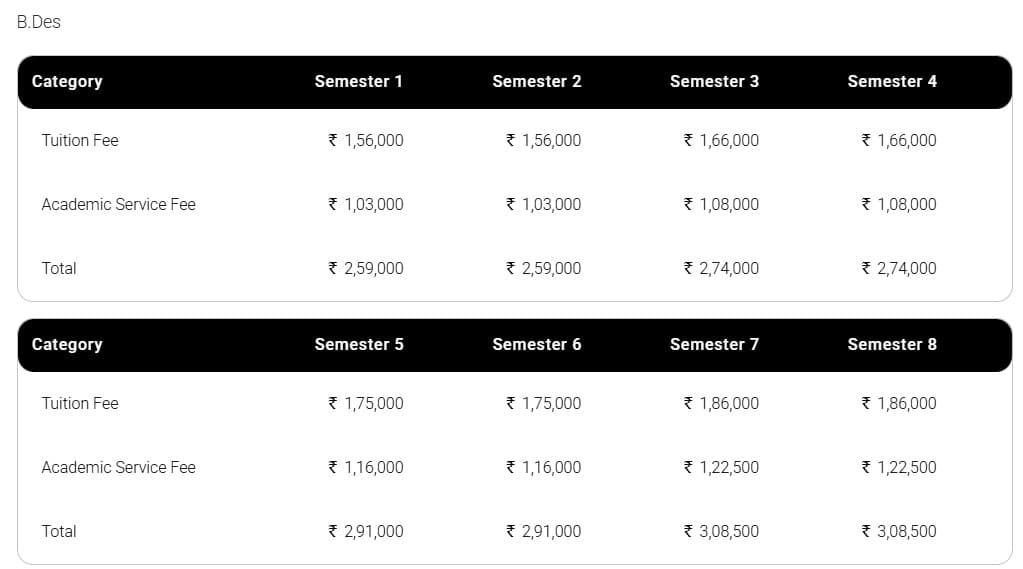Click the Semester 3 column header
The width and height of the screenshot is (1023, 569).
[x=714, y=81]
